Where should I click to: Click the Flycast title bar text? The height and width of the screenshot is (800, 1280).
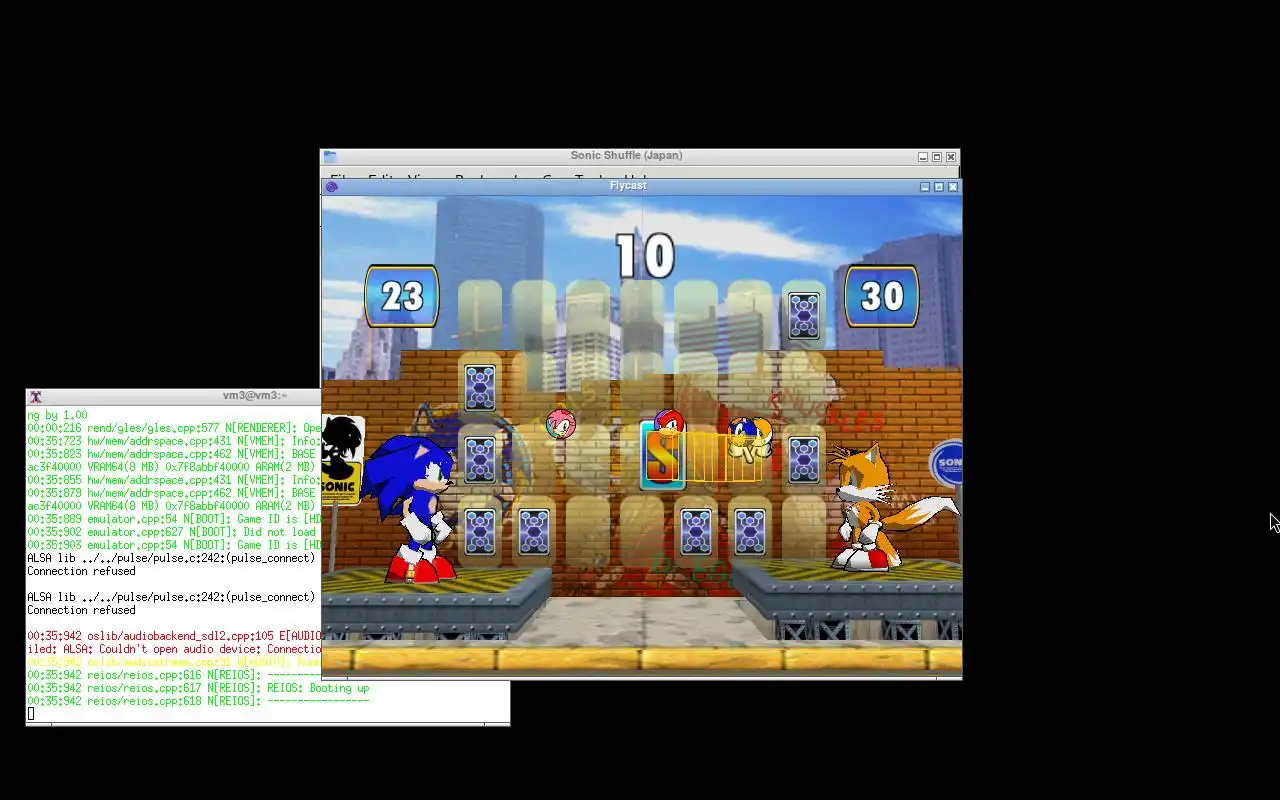628,186
